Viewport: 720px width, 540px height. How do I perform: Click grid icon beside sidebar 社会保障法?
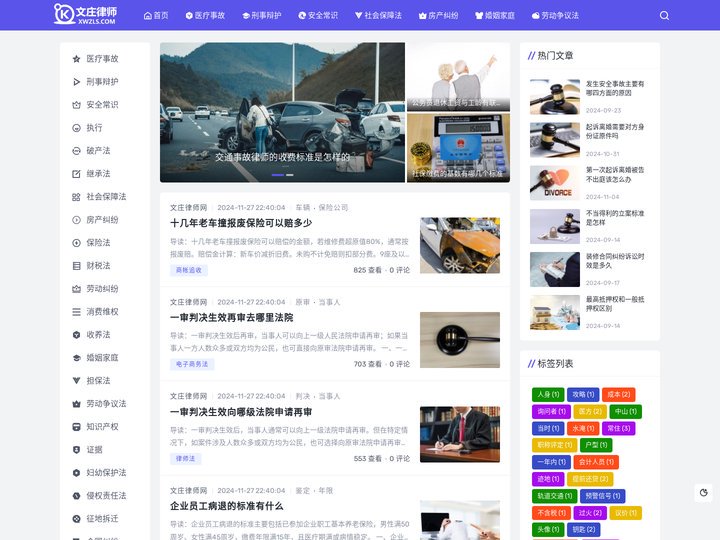point(76,197)
